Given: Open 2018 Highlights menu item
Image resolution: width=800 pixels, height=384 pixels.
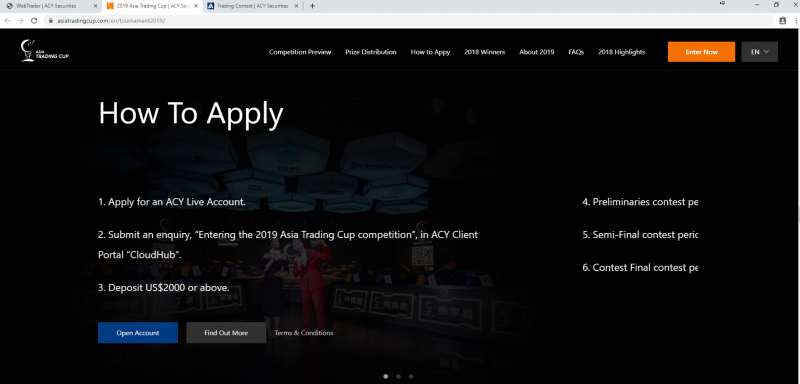Looking at the screenshot, I should [x=621, y=52].
